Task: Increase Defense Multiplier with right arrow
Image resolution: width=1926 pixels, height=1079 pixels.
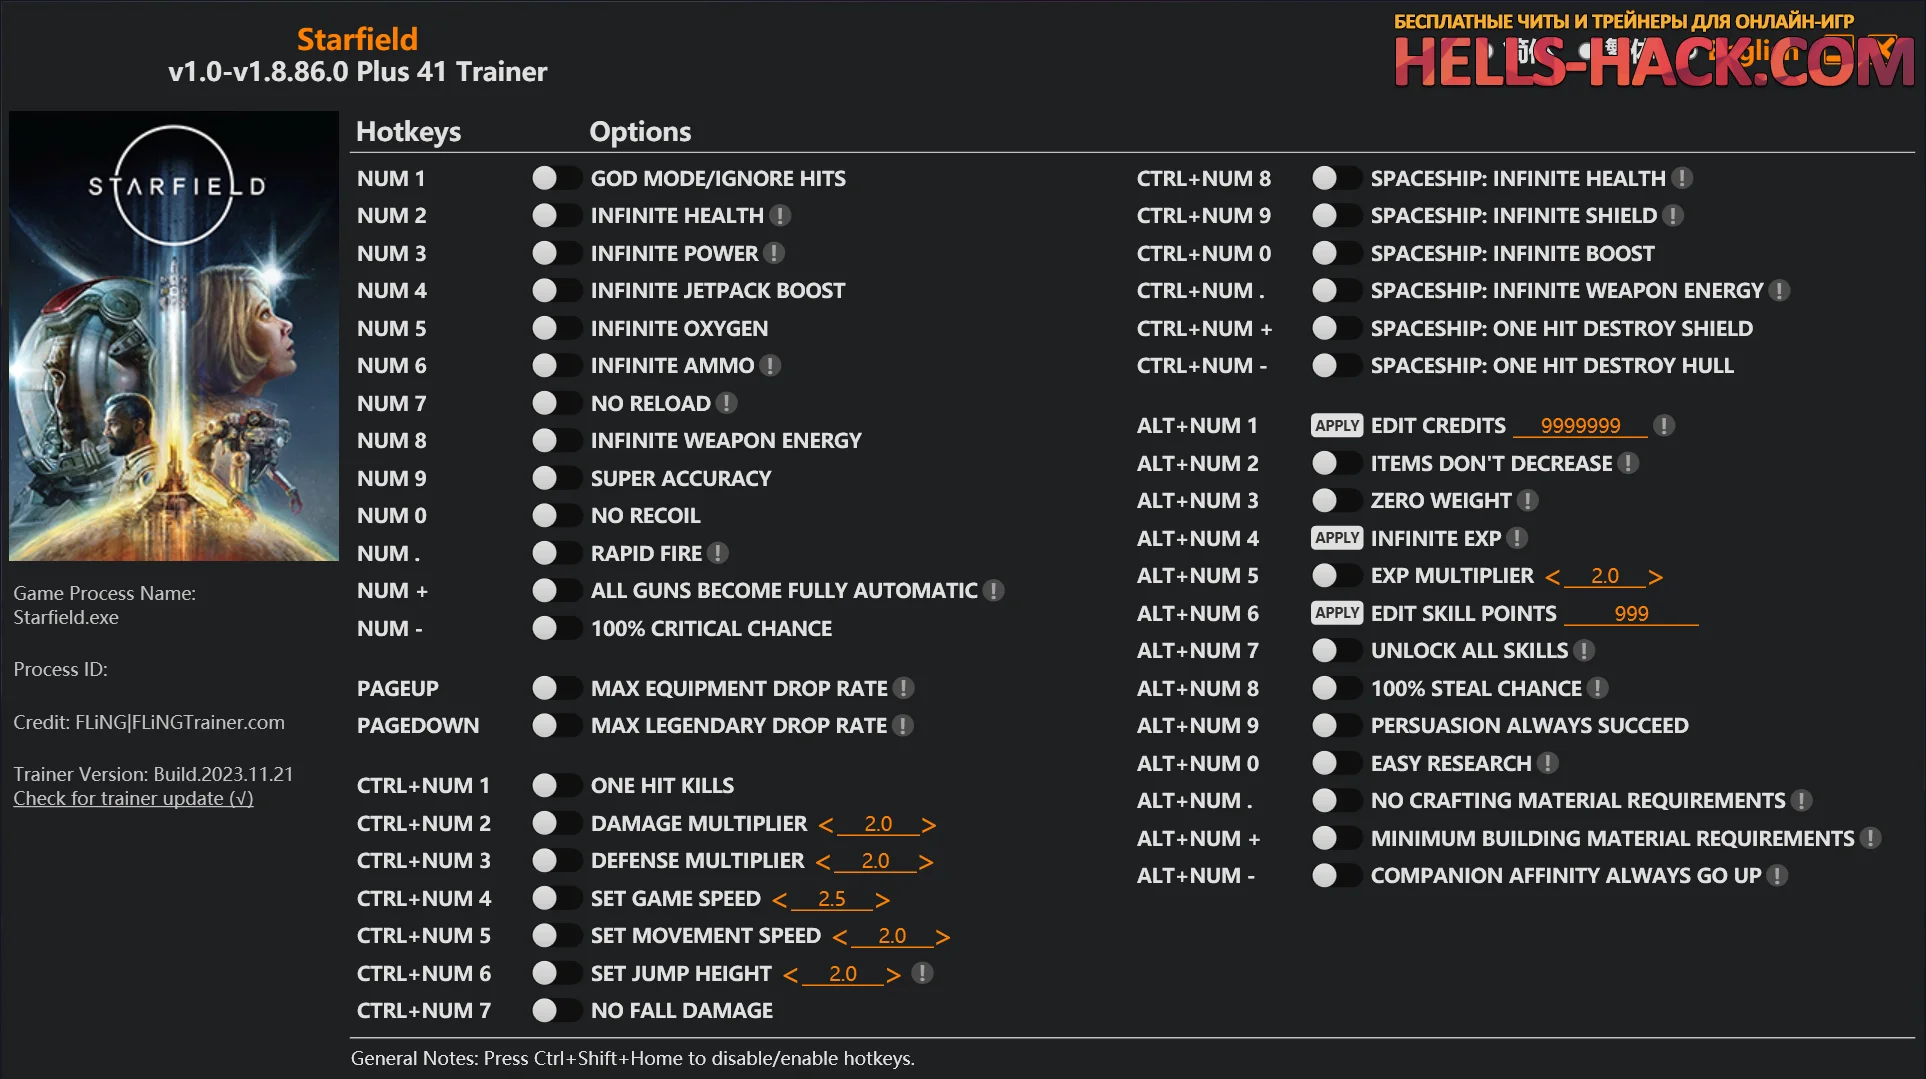Action: coord(926,862)
